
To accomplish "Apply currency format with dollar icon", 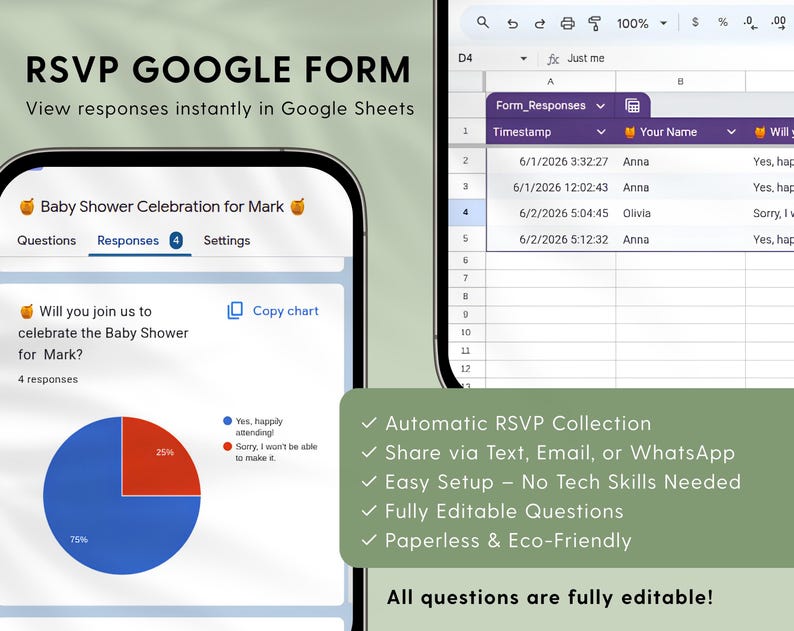I will 695,22.
